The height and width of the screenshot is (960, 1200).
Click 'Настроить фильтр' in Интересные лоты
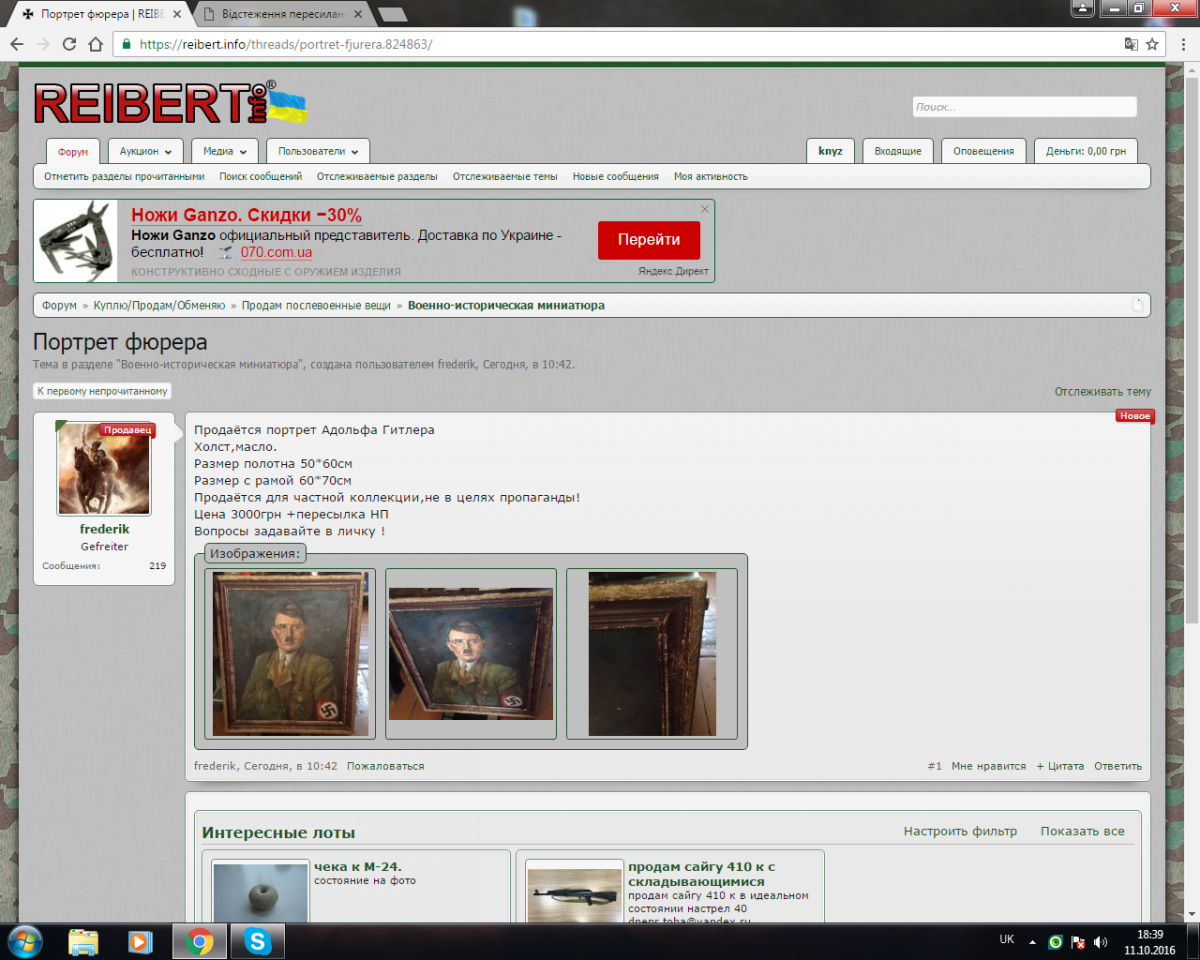(960, 831)
